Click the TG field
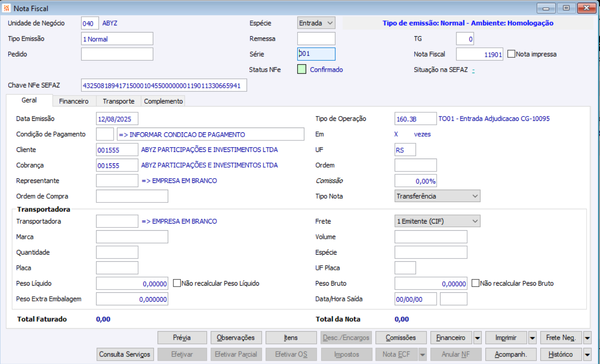Screen dimensions: 600x364 coord(465,39)
